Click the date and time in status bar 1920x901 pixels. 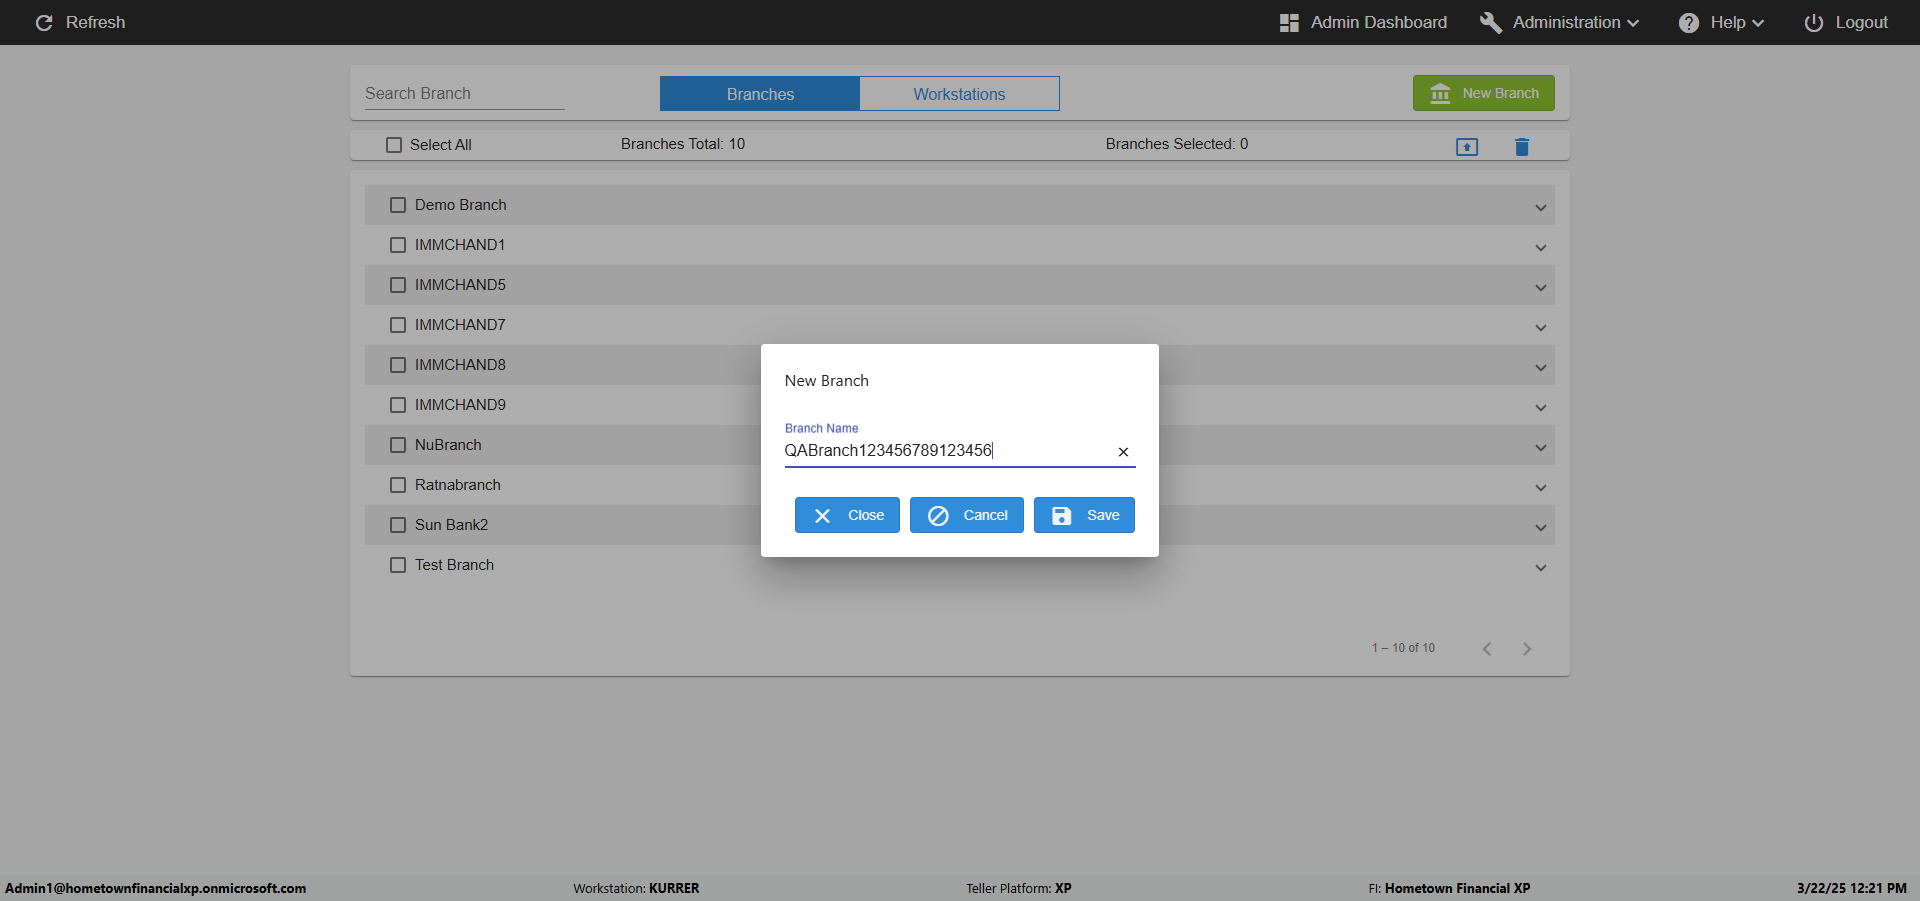(x=1852, y=888)
